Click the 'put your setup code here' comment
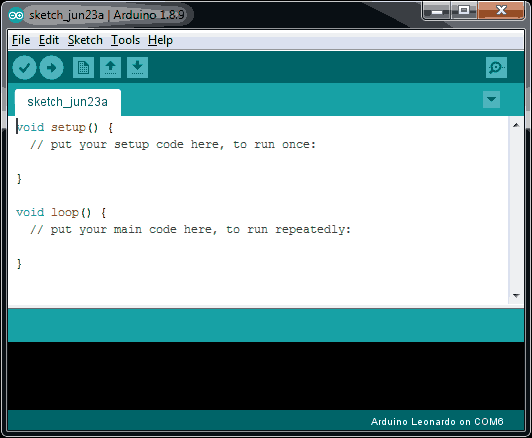 tap(173, 145)
